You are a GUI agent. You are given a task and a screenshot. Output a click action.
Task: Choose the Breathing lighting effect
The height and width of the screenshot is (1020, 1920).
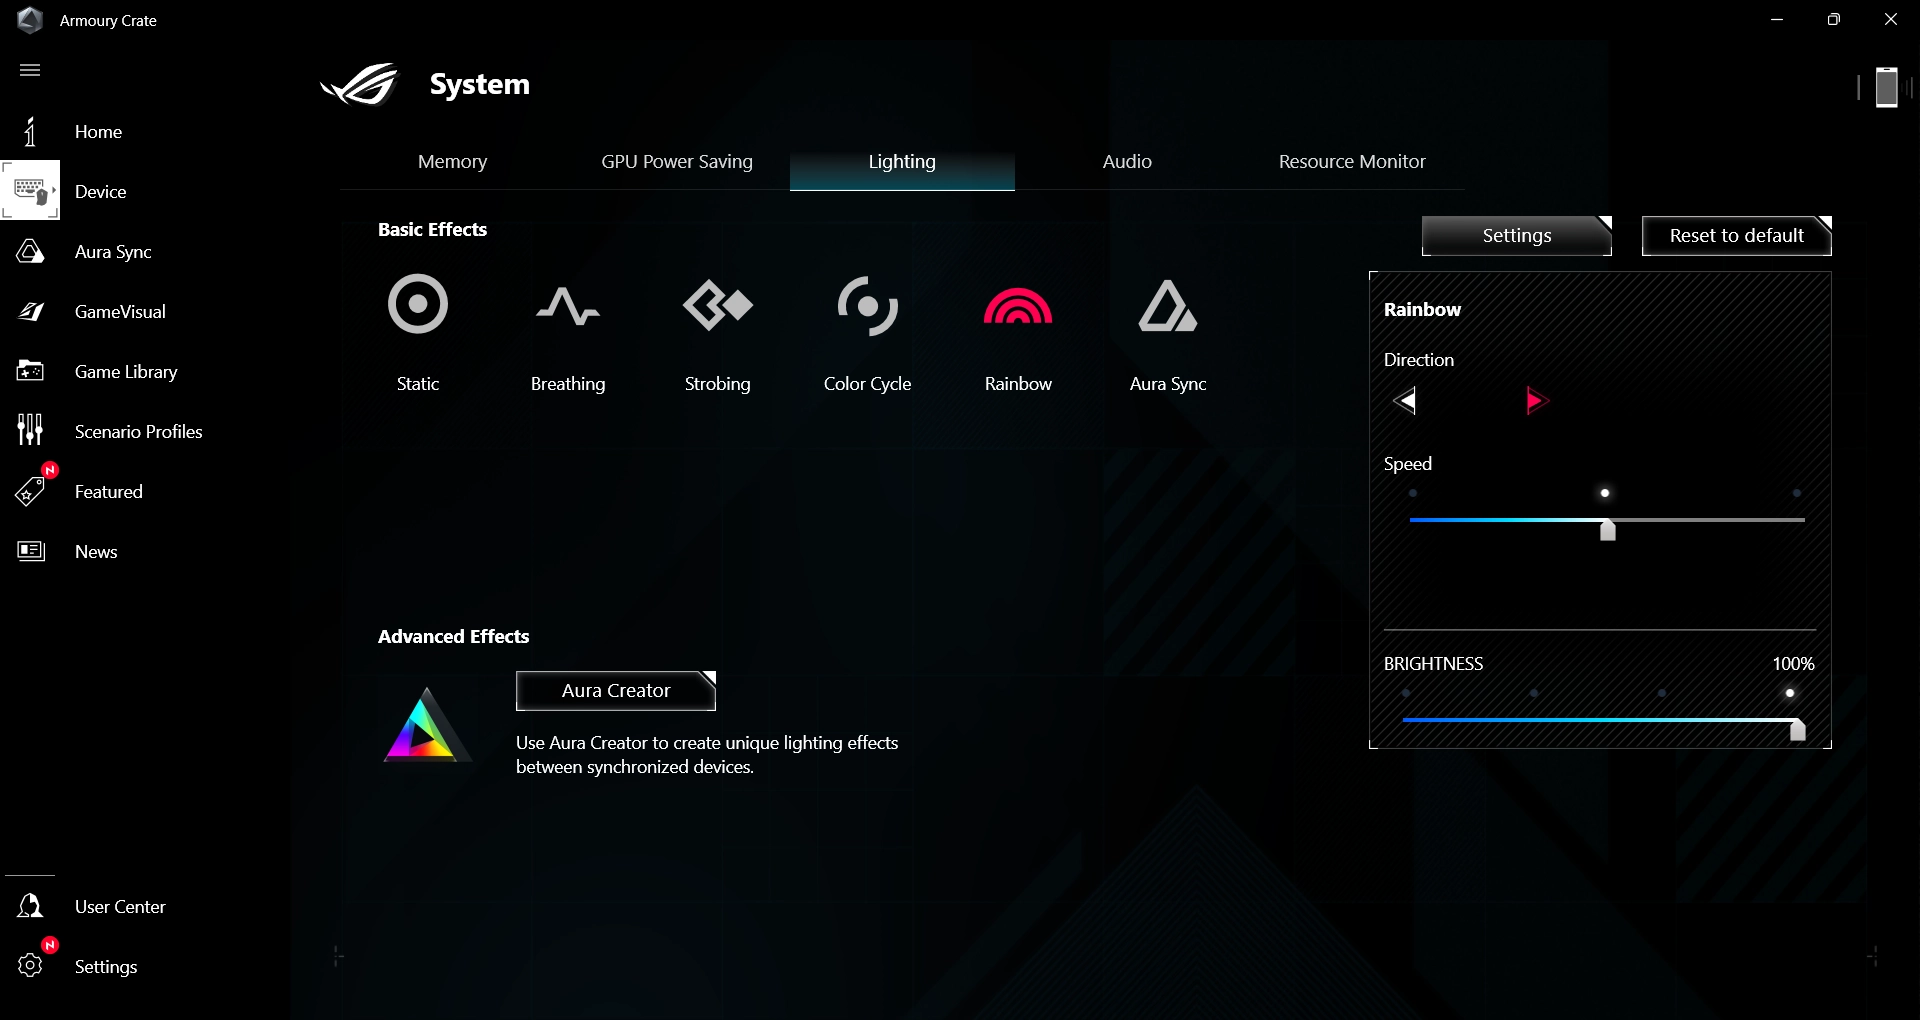pos(568,306)
